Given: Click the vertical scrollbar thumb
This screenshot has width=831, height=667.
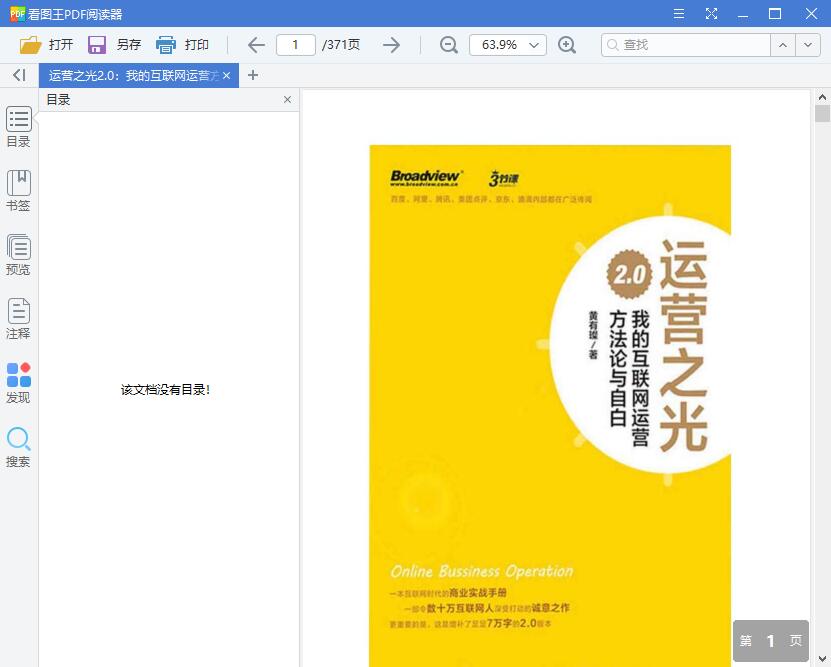Looking at the screenshot, I should pyautogui.click(x=822, y=113).
